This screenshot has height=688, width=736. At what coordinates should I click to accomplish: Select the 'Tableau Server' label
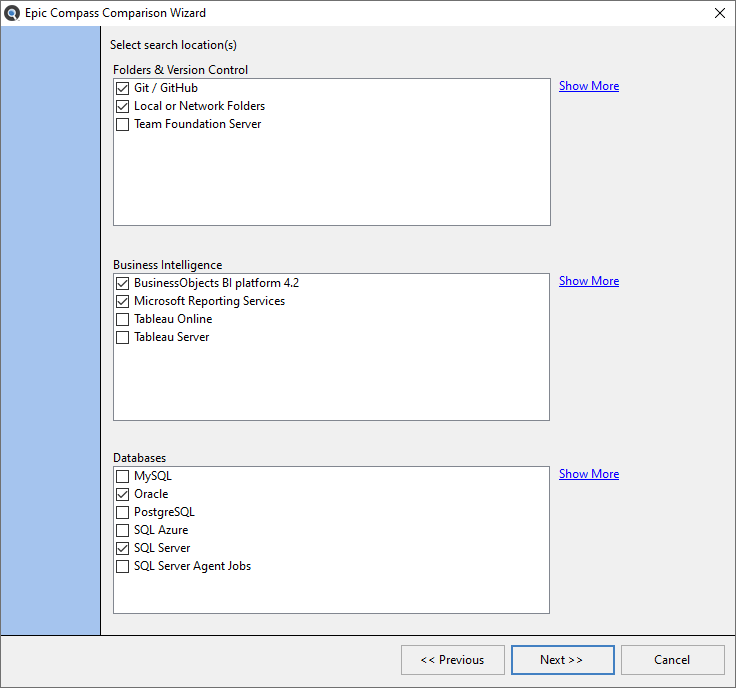[171, 337]
